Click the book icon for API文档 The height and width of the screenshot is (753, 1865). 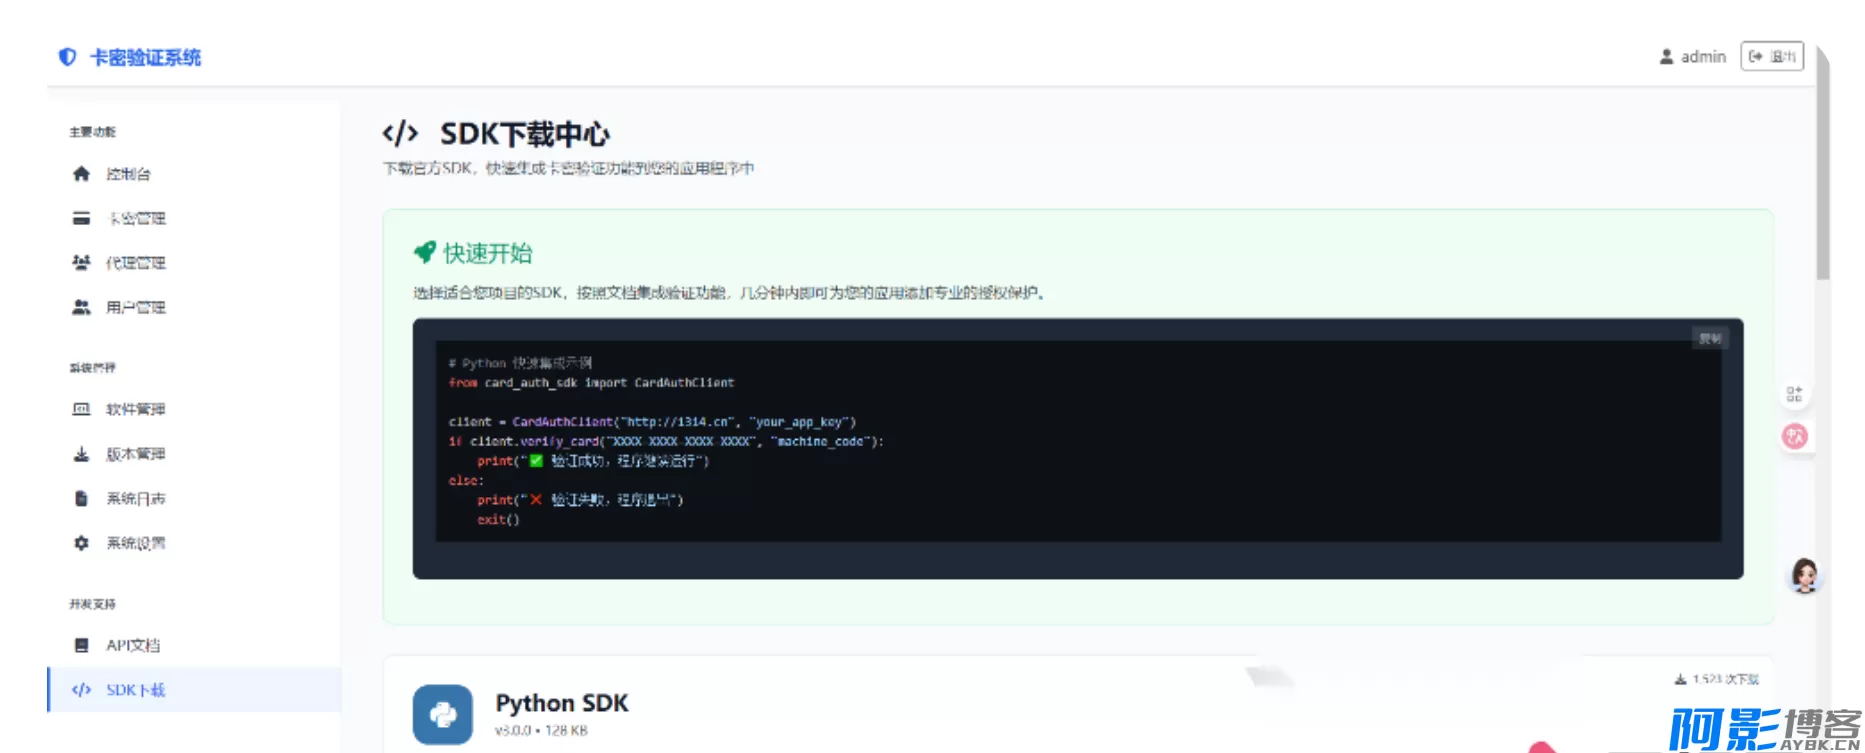point(81,645)
